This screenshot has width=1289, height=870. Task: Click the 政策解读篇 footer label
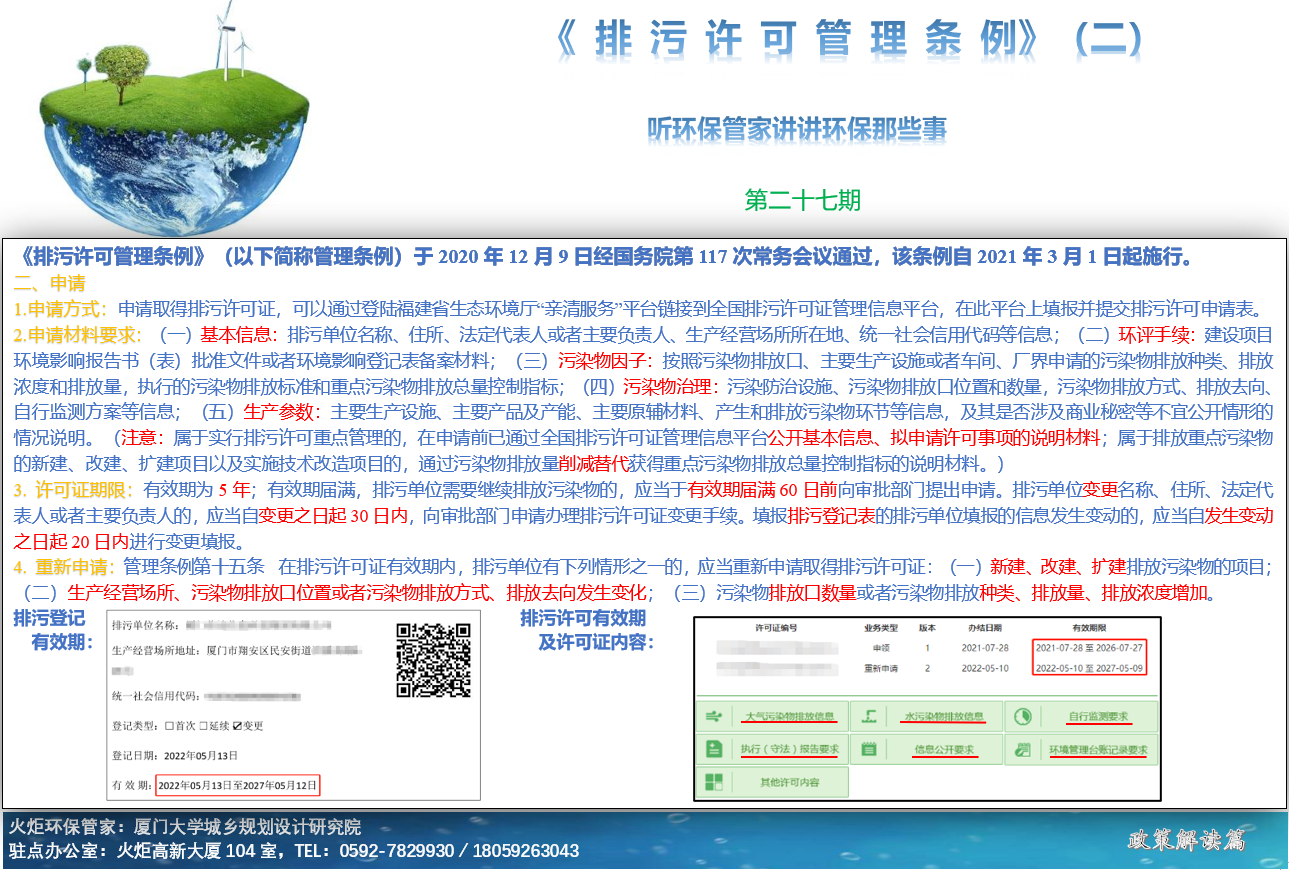click(1186, 841)
